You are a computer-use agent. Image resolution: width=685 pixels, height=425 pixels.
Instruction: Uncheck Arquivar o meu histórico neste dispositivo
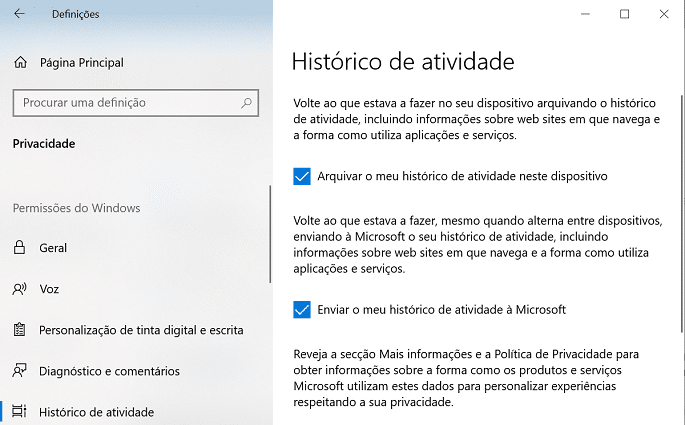click(x=302, y=176)
